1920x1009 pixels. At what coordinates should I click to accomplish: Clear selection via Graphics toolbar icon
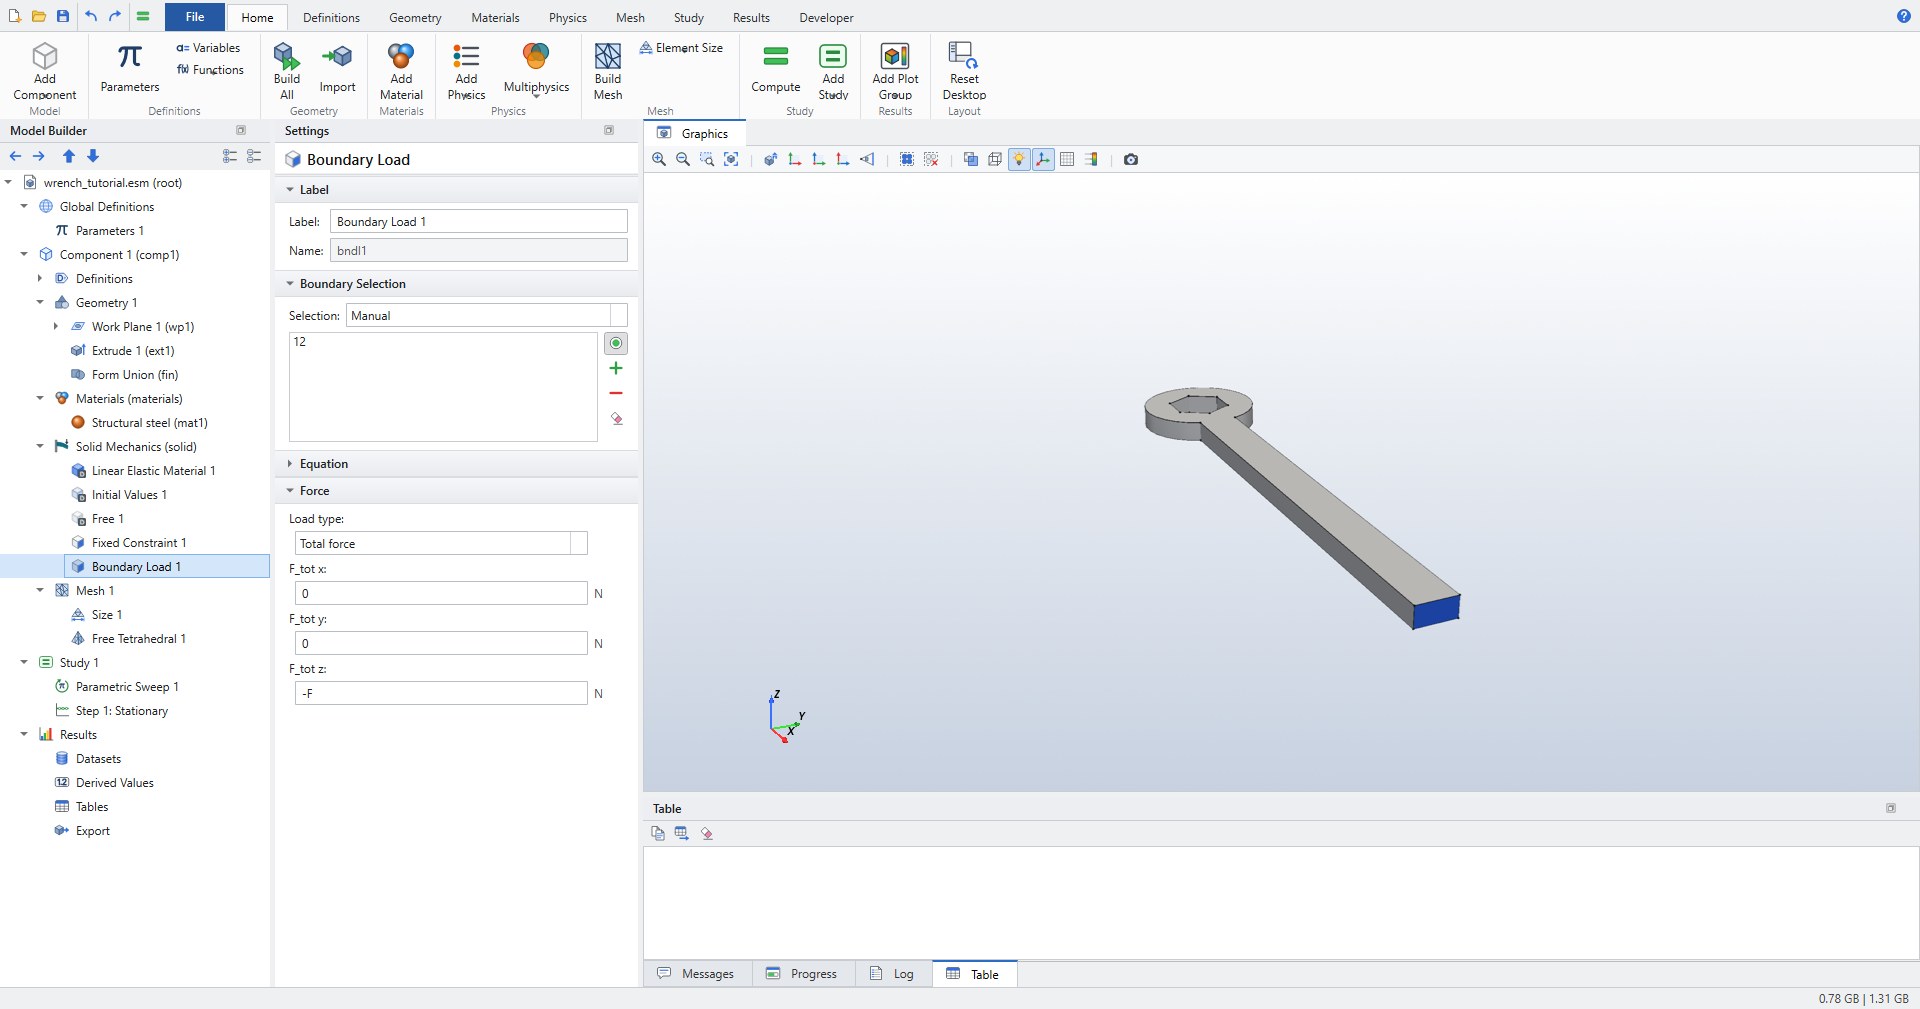pyautogui.click(x=931, y=159)
